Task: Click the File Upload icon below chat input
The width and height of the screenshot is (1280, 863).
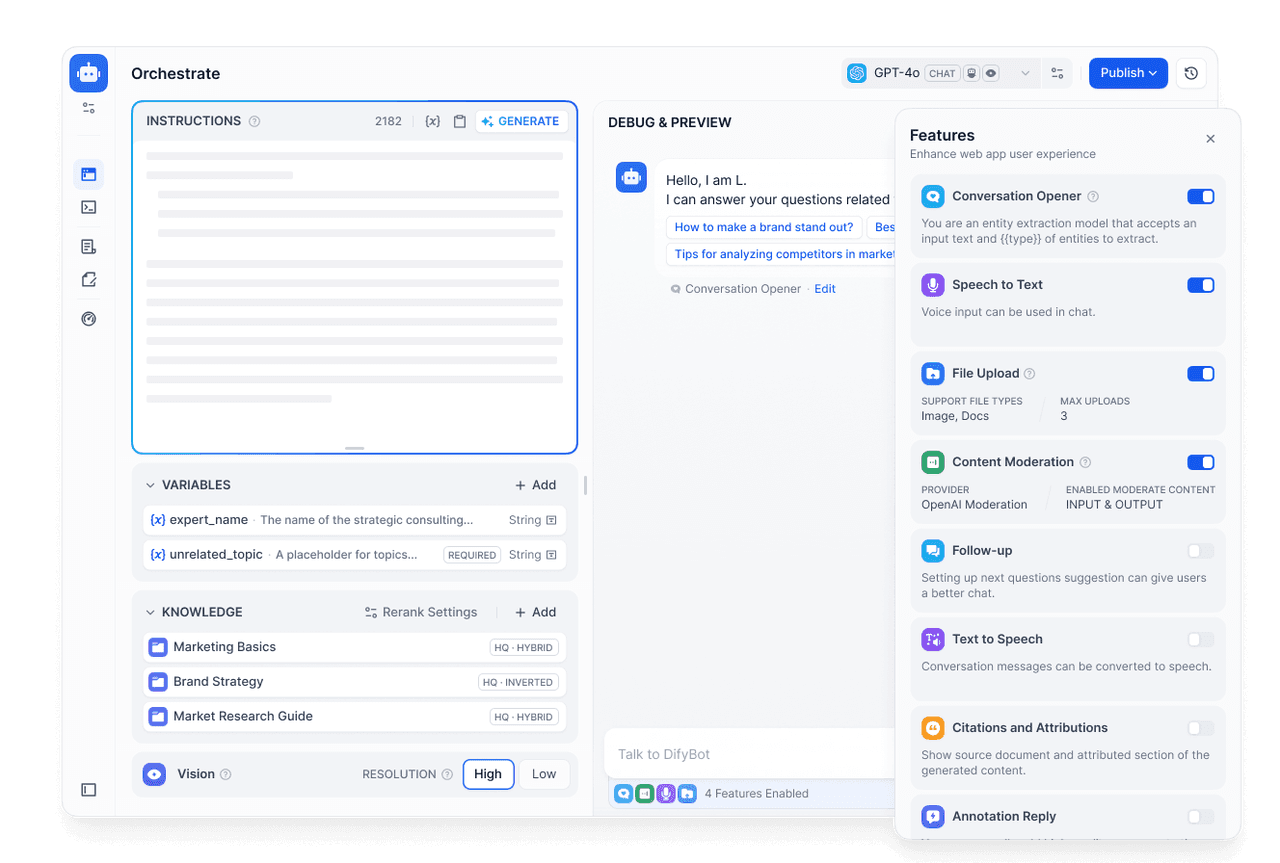Action: pyautogui.click(x=687, y=793)
